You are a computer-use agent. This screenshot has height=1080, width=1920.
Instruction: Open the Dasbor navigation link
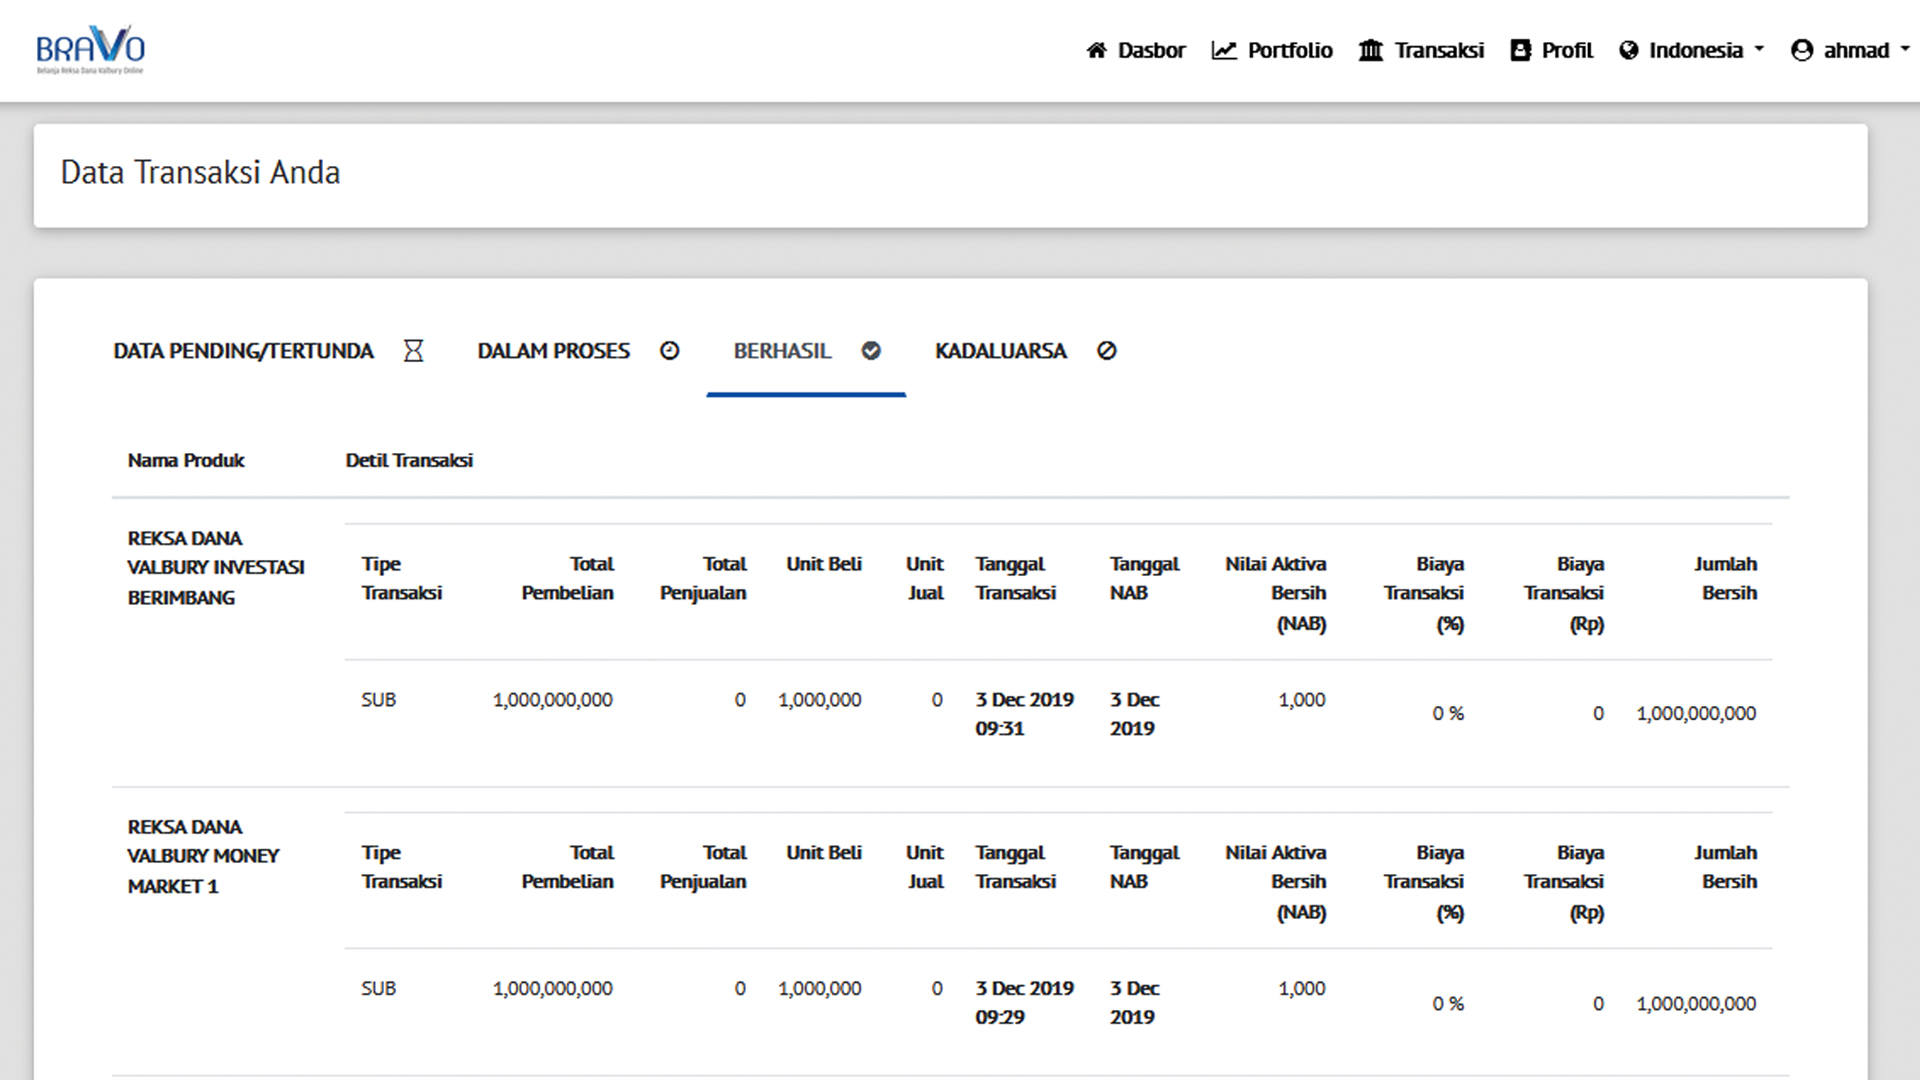(1151, 50)
